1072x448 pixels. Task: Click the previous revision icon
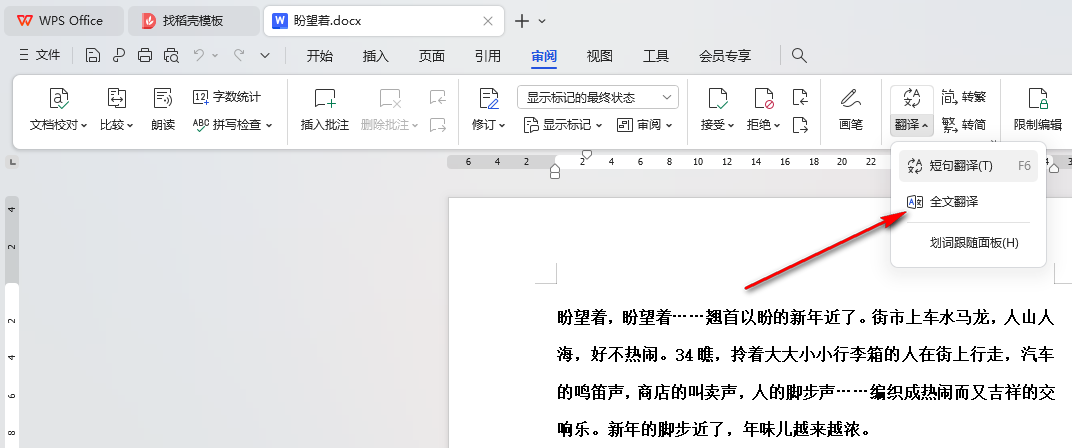tap(800, 98)
